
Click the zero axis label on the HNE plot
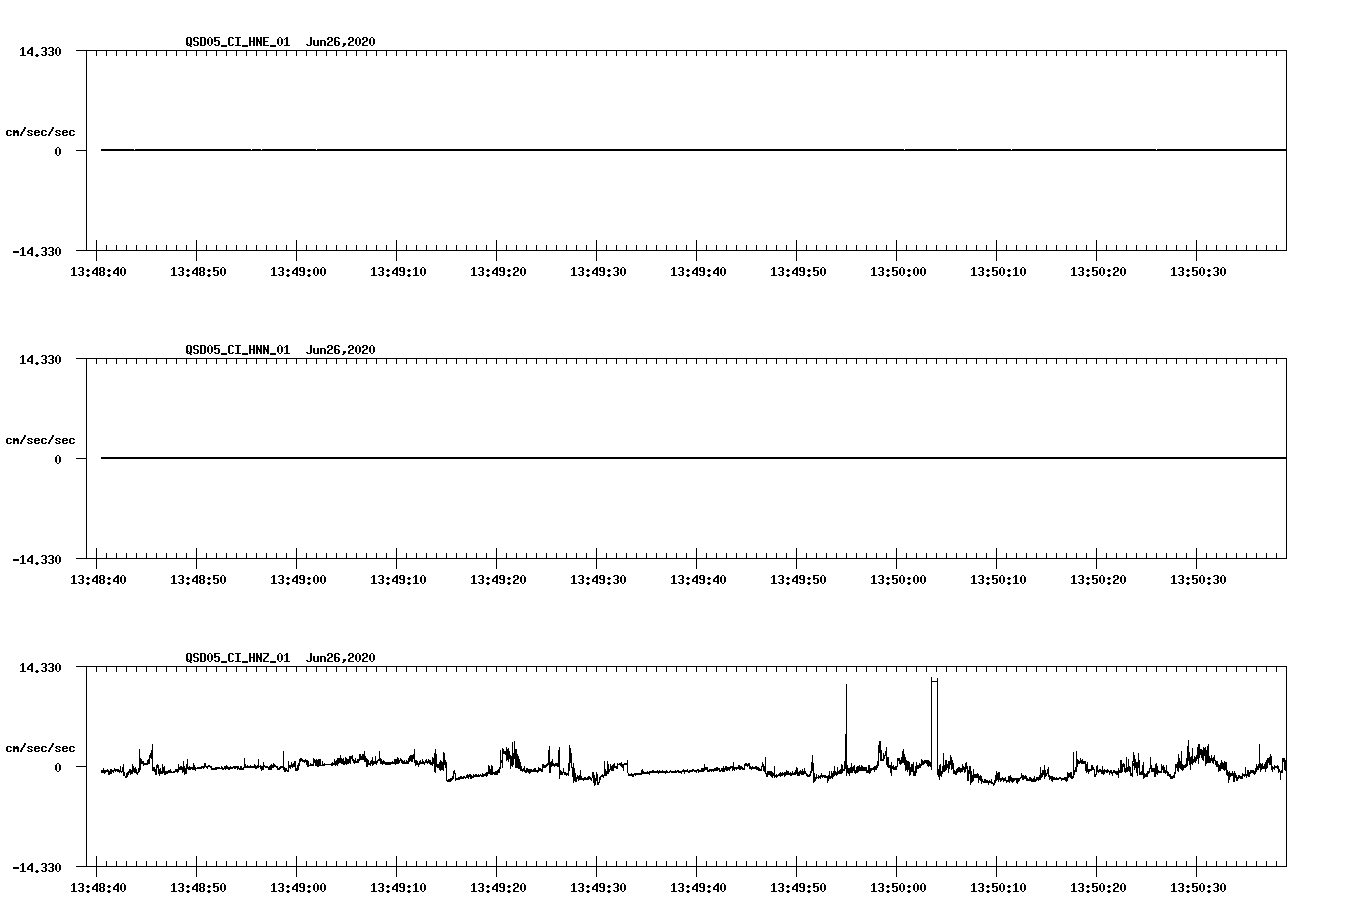[x=58, y=152]
